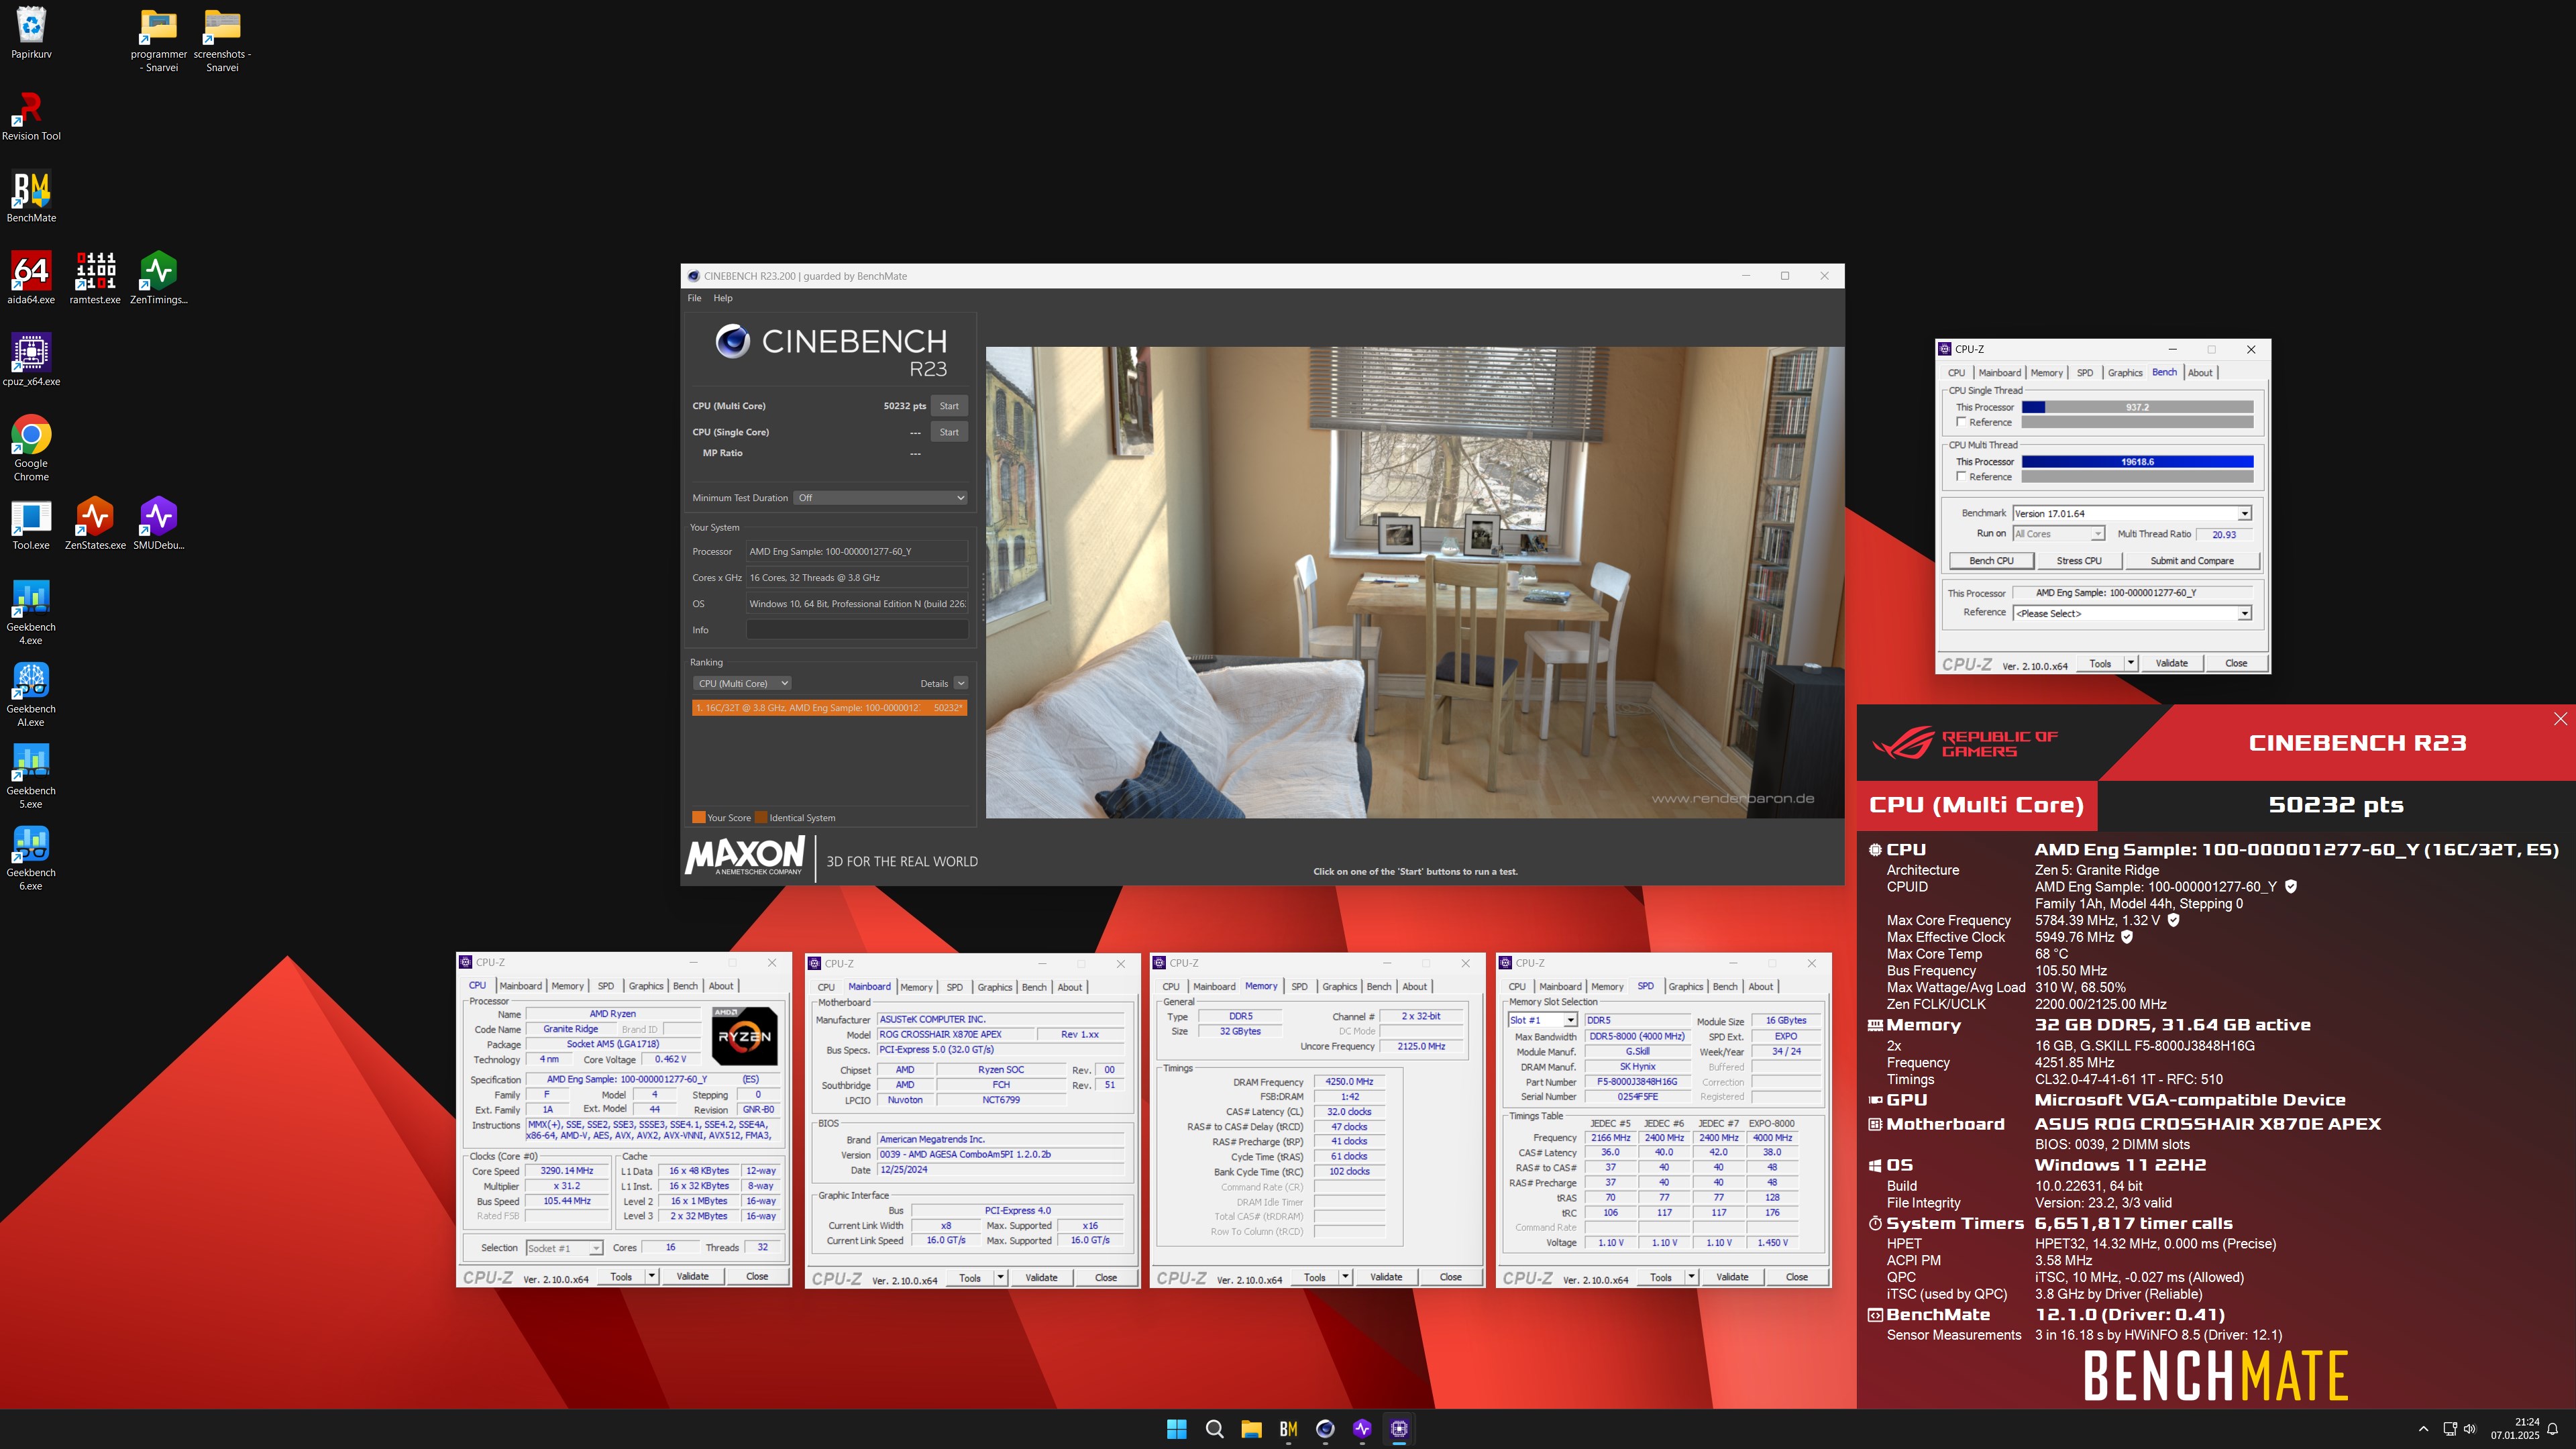Open the screenshots - Snarvei folder shortcut

click(x=222, y=40)
